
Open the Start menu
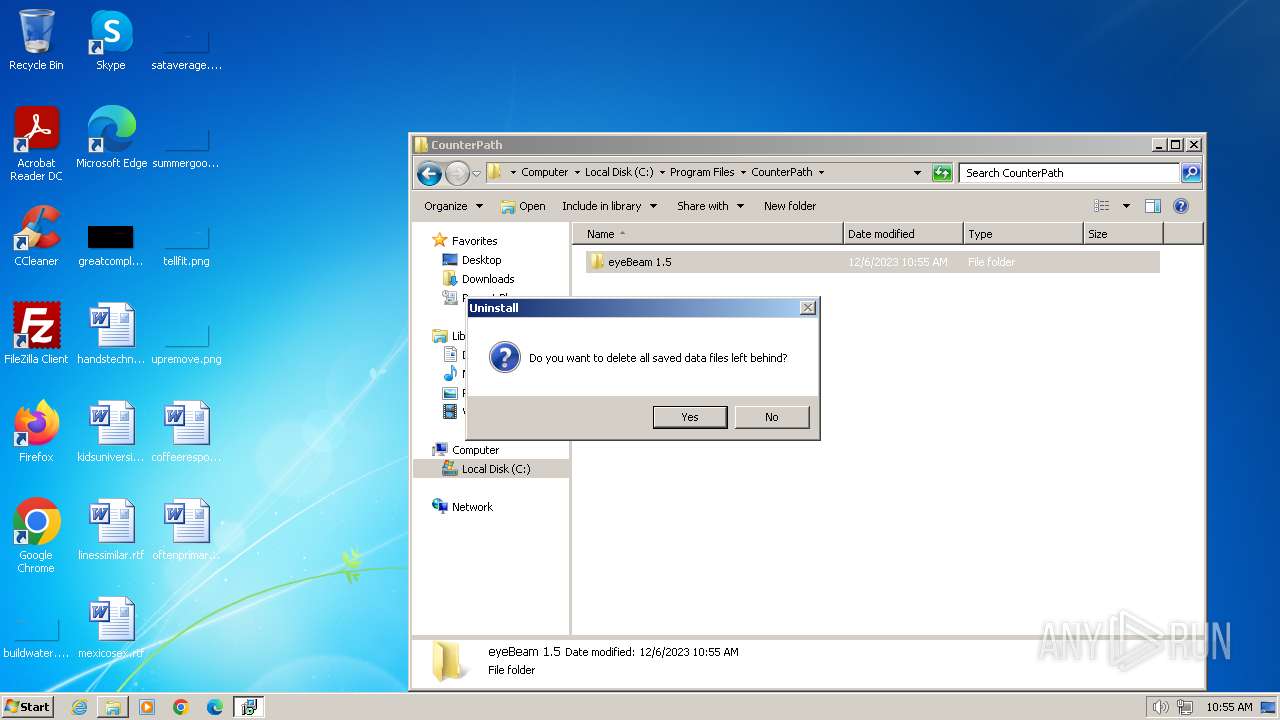click(28, 707)
